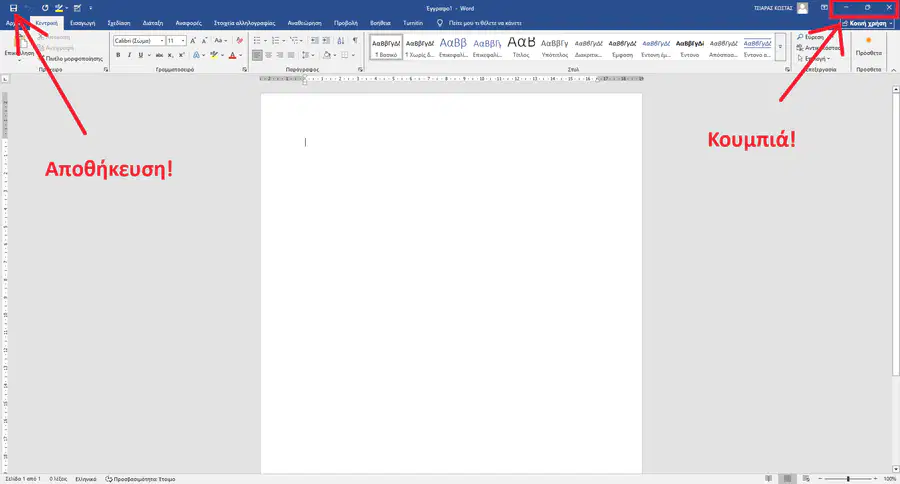Open the Turnitin ribbon tab

coord(413,24)
